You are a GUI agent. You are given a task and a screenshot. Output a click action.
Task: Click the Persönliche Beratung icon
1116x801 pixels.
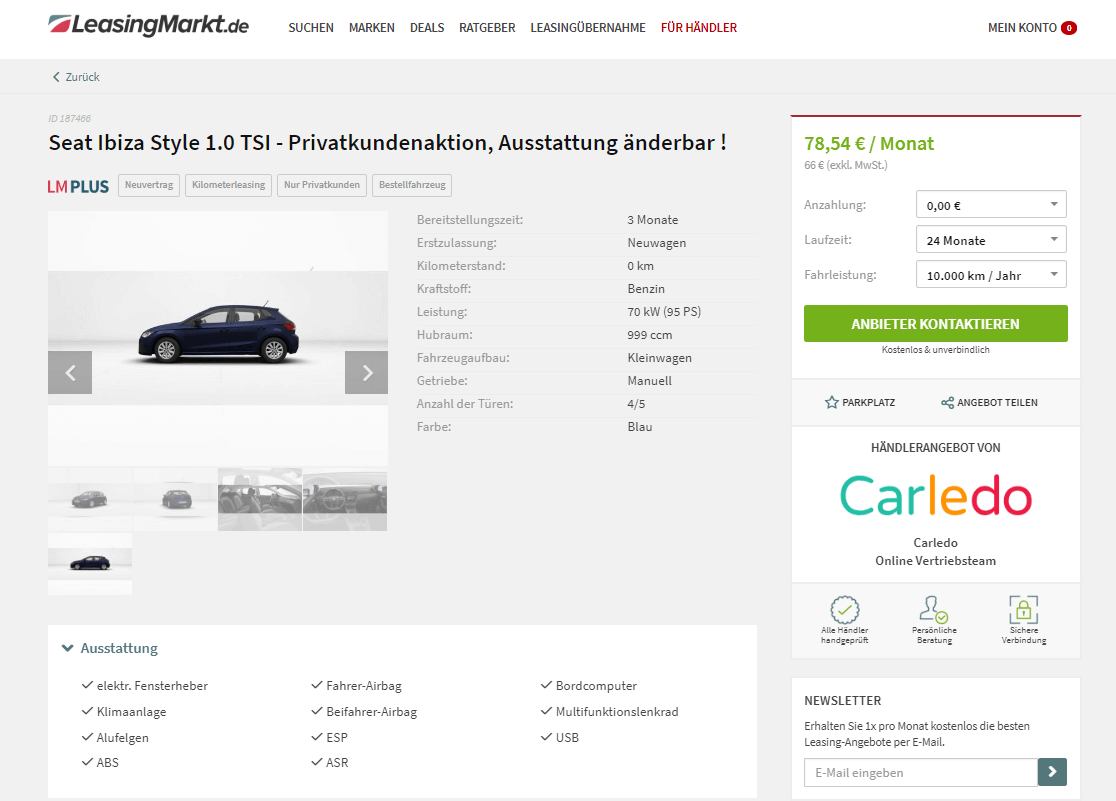[x=933, y=609]
